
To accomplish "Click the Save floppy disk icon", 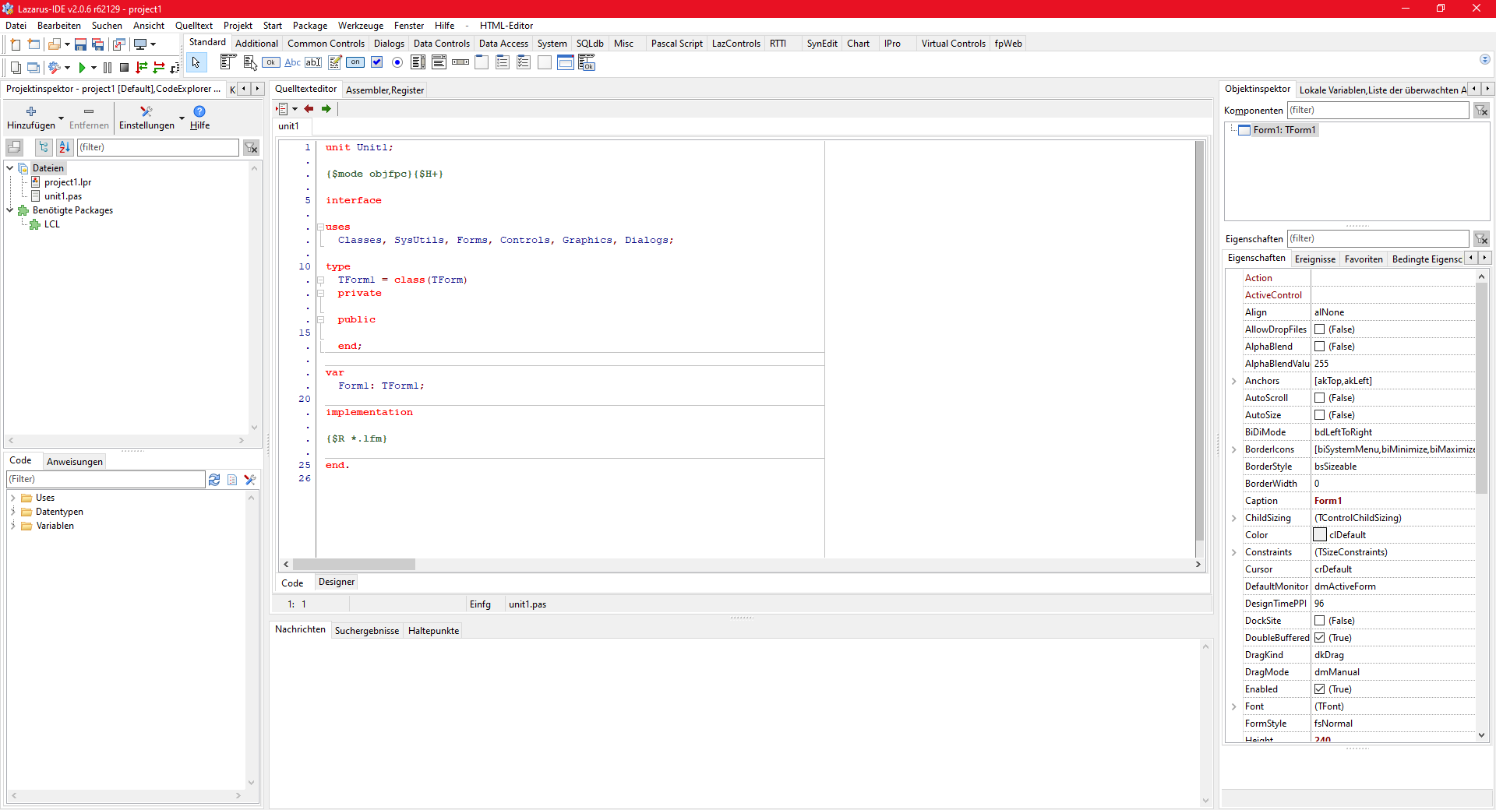I will [x=81, y=44].
